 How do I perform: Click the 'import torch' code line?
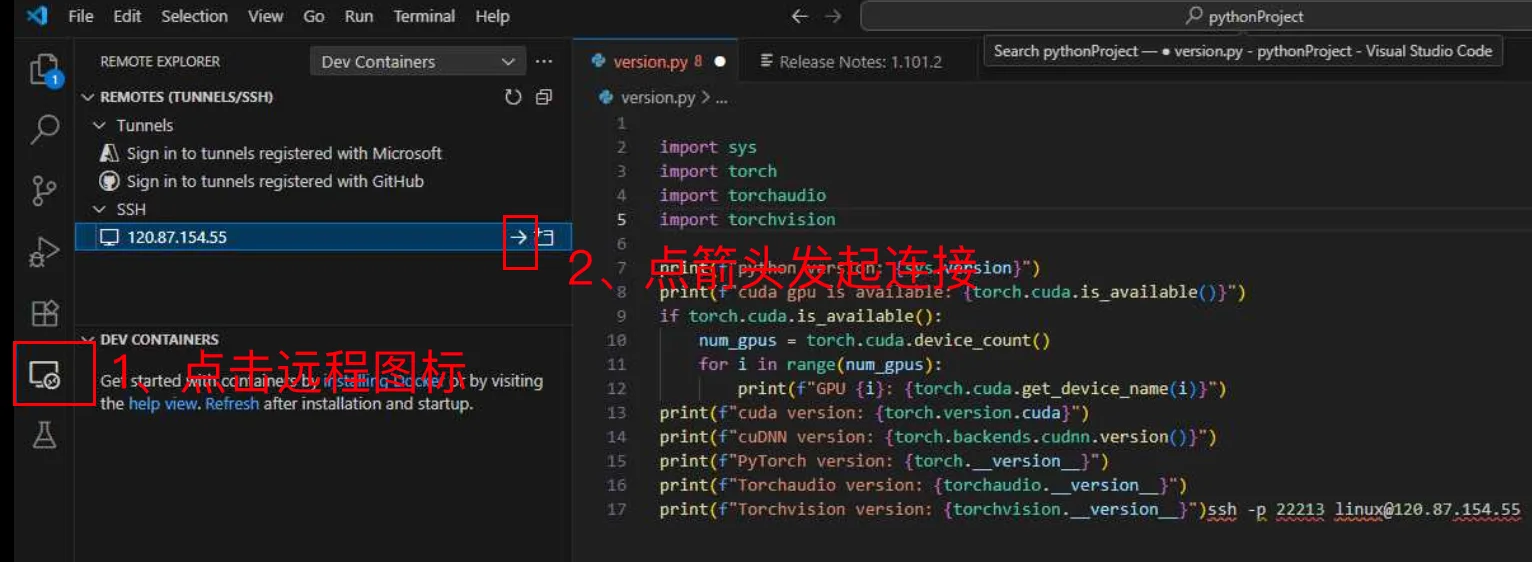click(718, 171)
